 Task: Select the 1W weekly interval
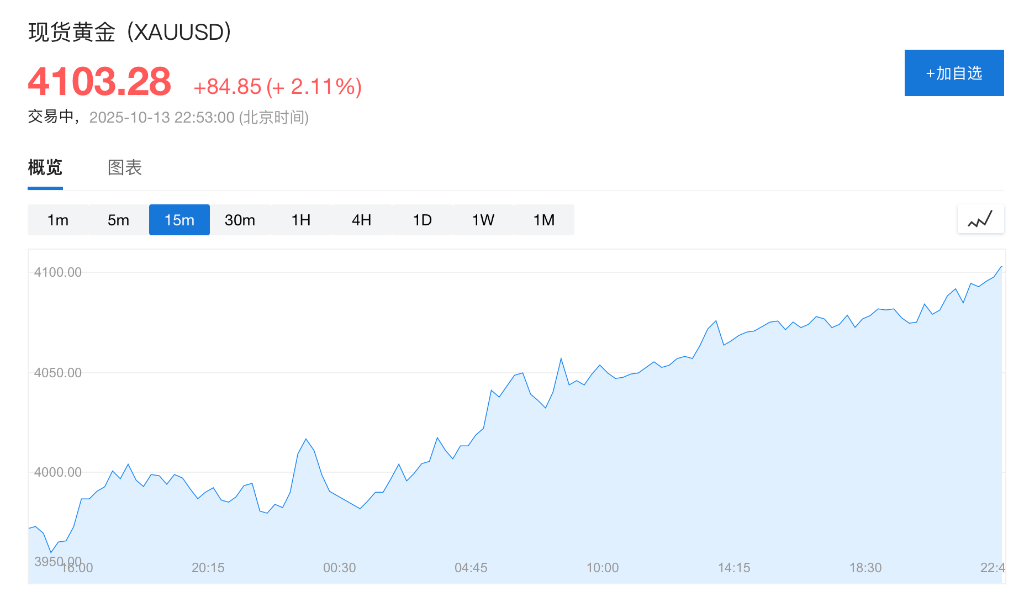(483, 220)
